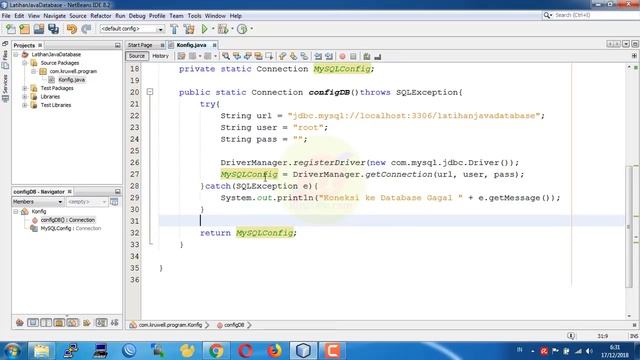Collapse the LatihanJavaDatabase project node
The height and width of the screenshot is (360, 640).
16,54
